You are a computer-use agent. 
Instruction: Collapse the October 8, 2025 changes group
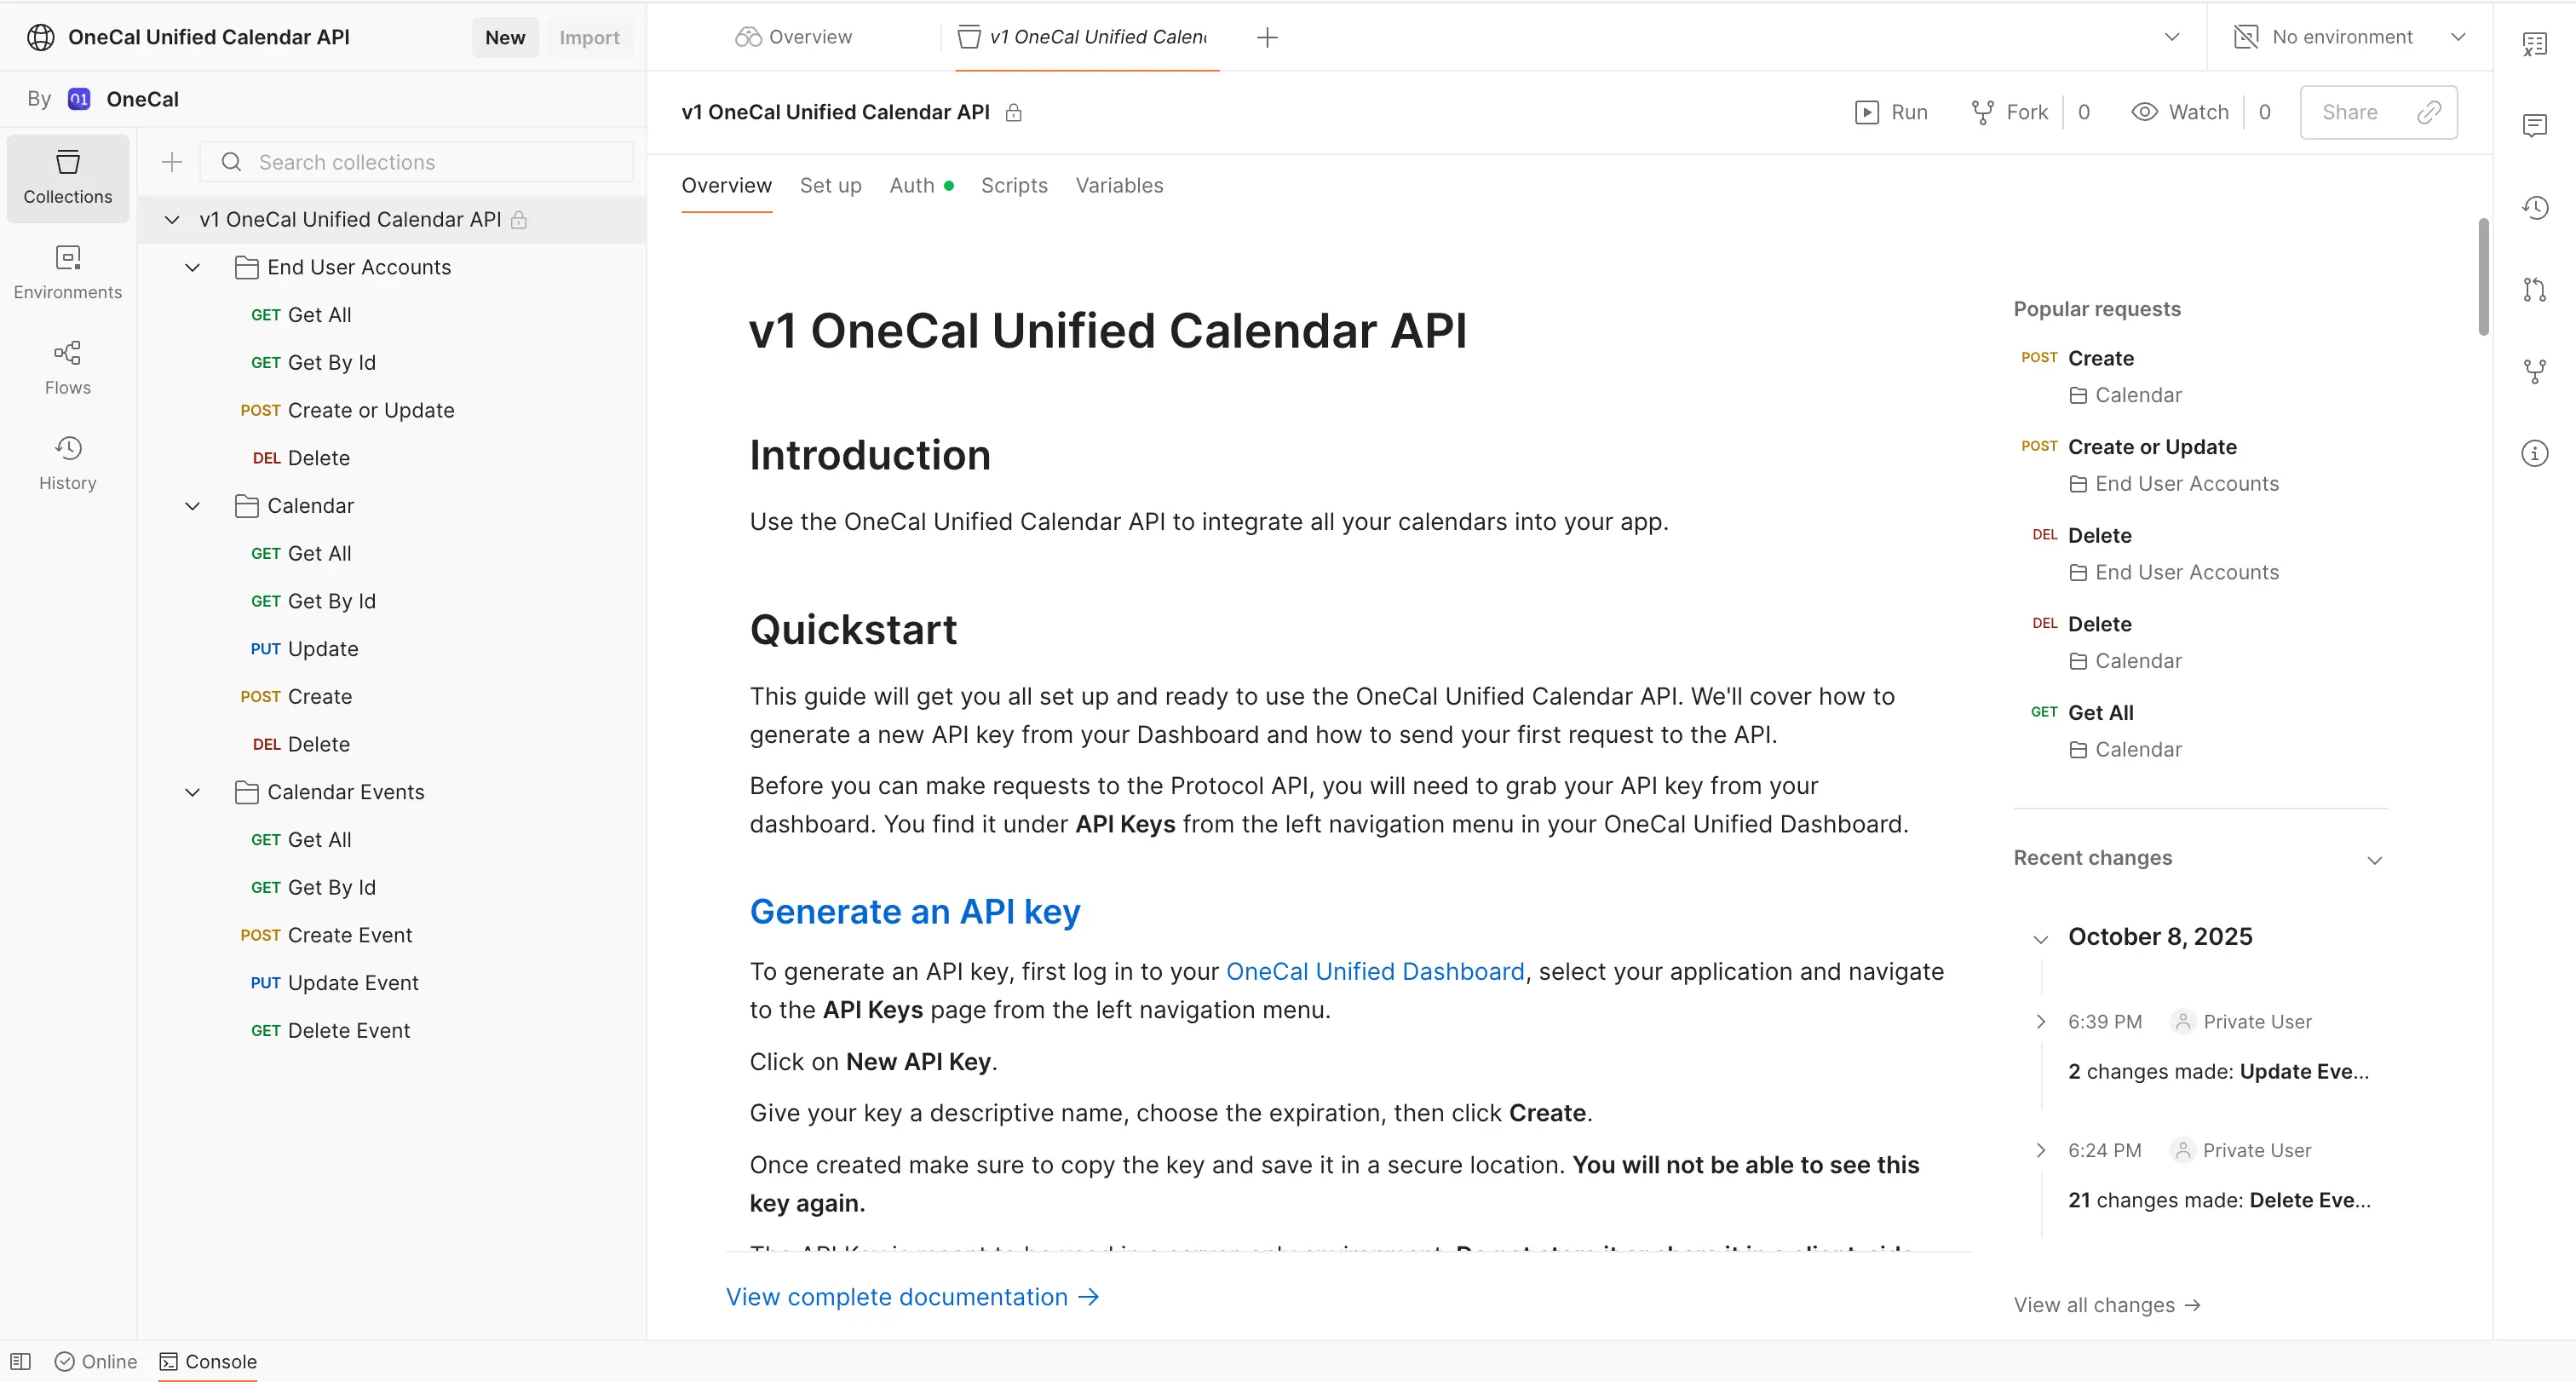(2041, 938)
